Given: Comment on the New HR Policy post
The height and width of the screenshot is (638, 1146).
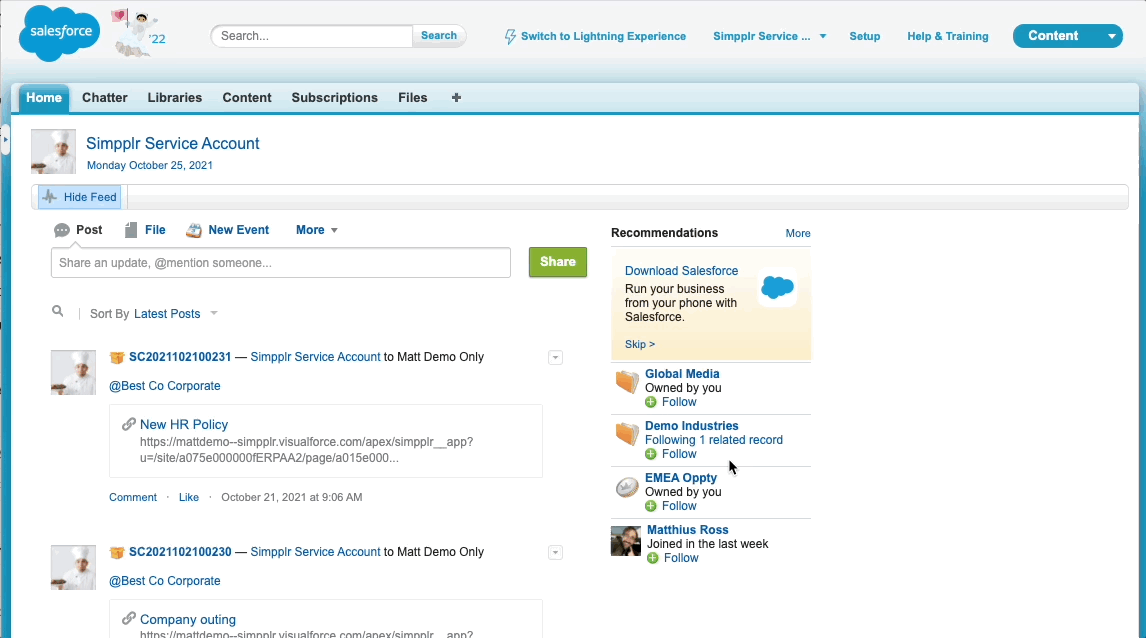Looking at the screenshot, I should (133, 497).
